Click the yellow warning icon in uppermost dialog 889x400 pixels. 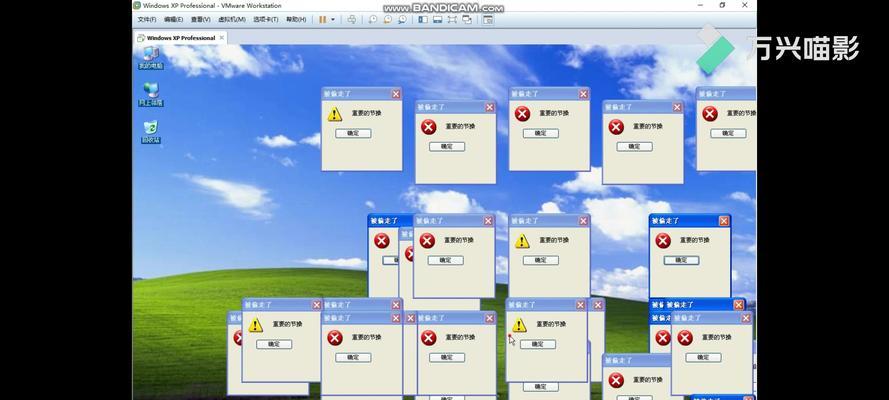335,114
